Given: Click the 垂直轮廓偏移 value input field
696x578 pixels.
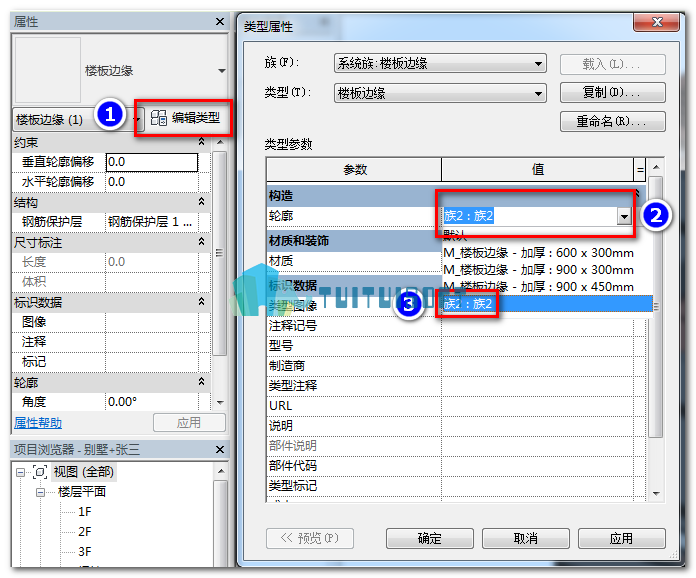Looking at the screenshot, I should pos(151,162).
